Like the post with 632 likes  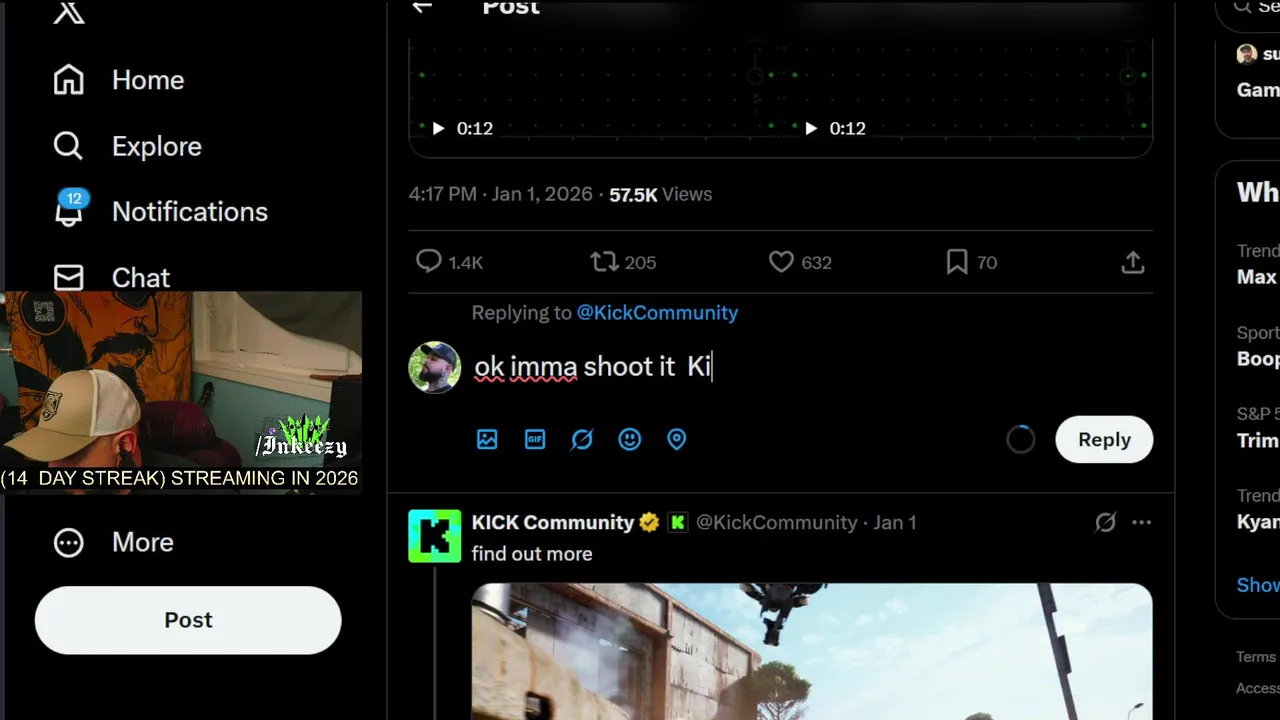click(781, 262)
